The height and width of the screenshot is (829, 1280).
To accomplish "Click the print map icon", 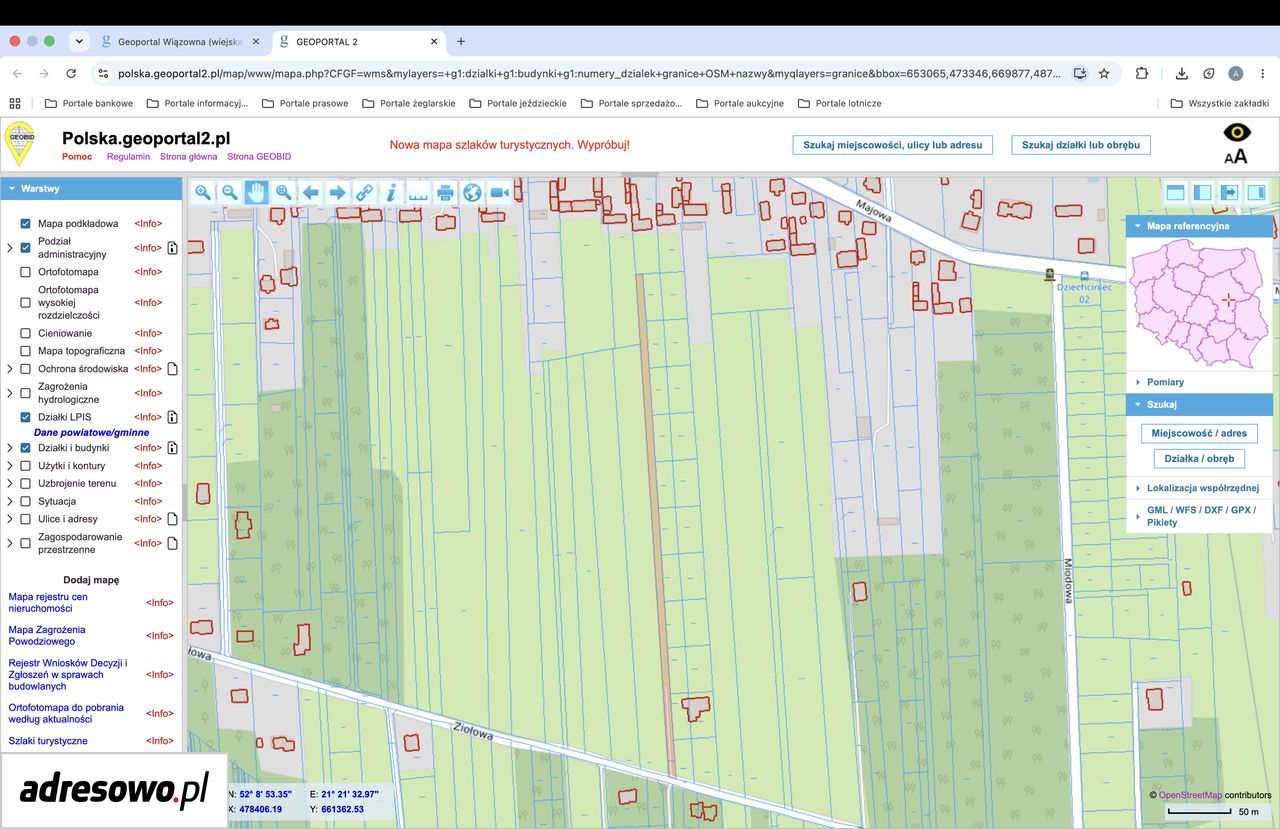I will coord(445,193).
